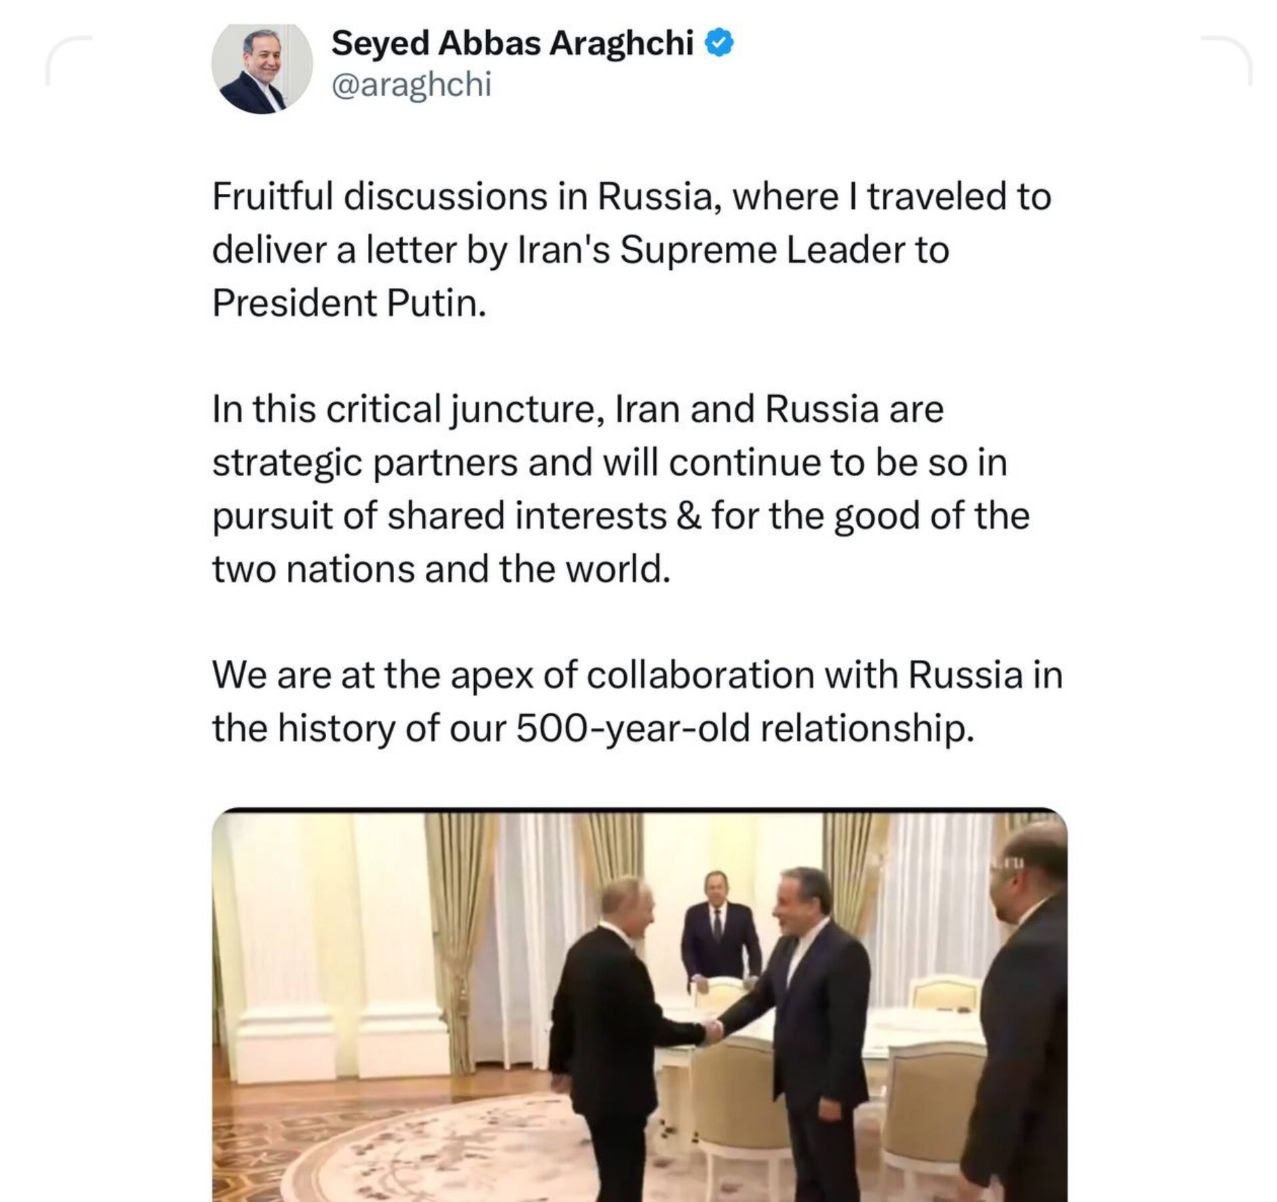This screenshot has width=1277, height=1202.
Task: Click 'two nations and the world.' line
Action: (439, 569)
